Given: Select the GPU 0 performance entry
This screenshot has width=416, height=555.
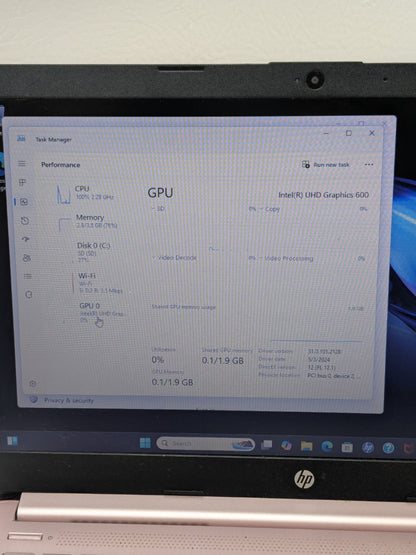Looking at the screenshot, I should tap(96, 313).
